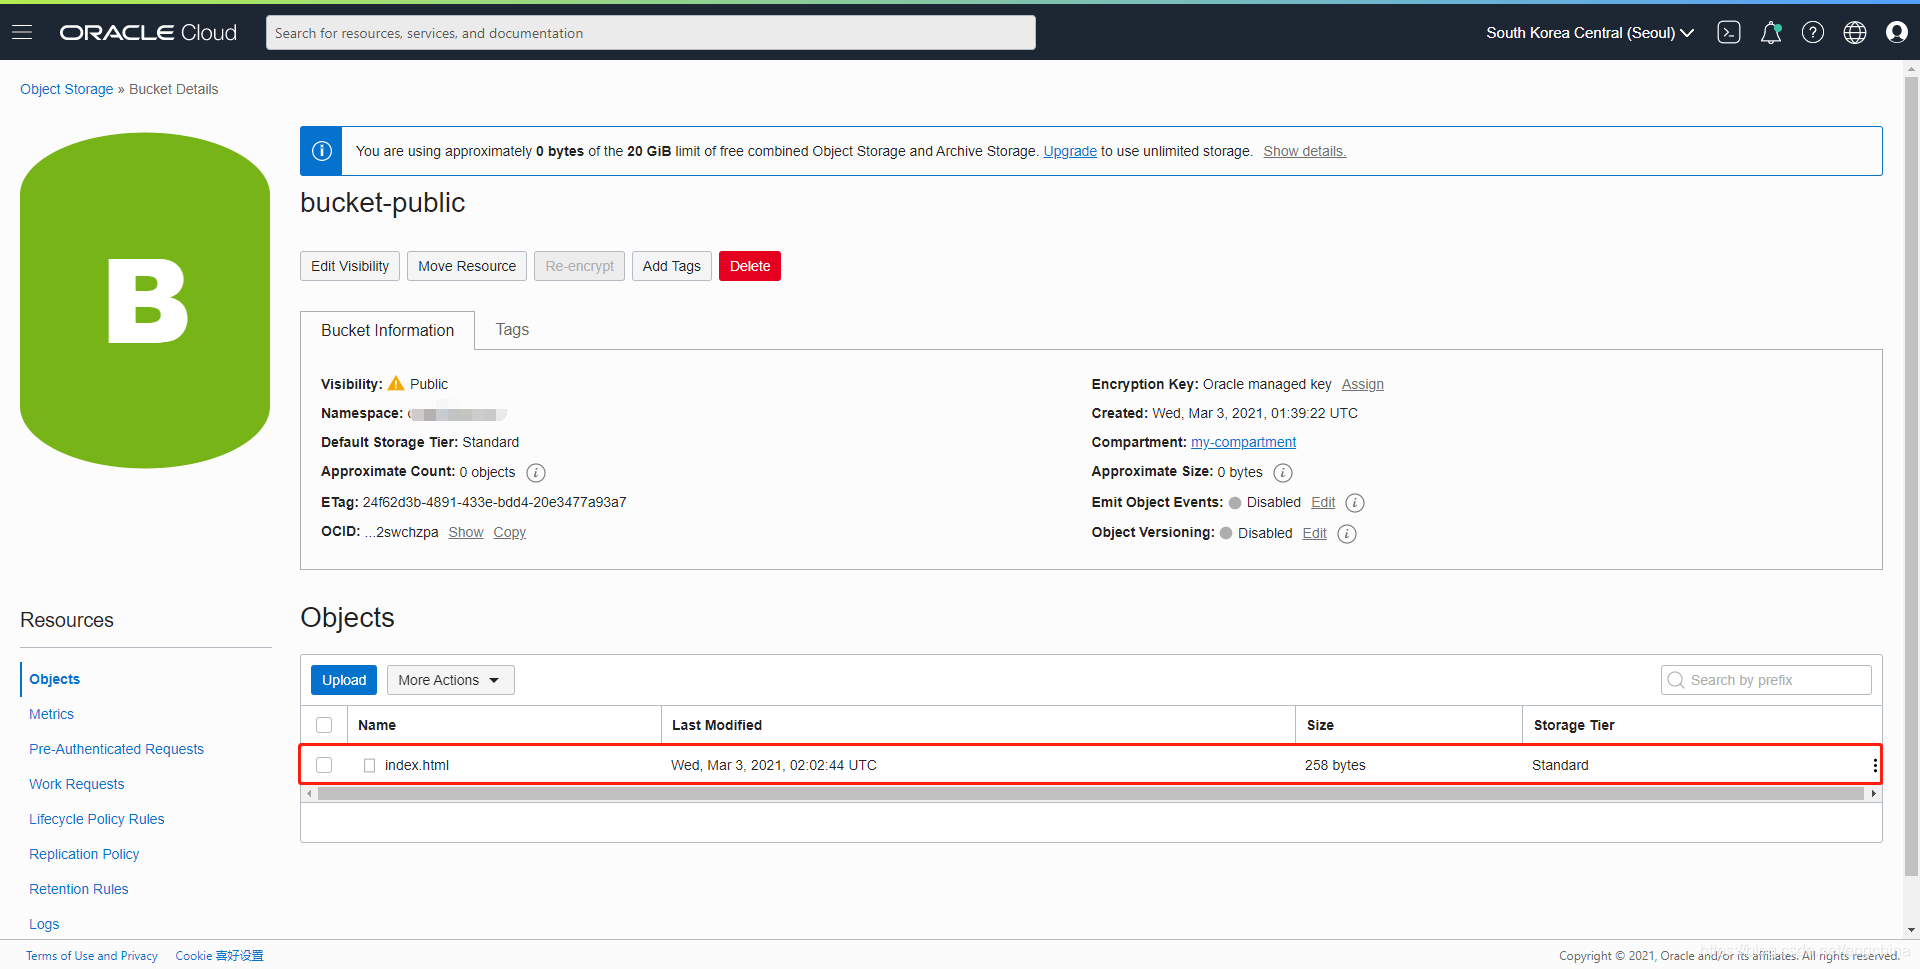Open Replication Policy

pyautogui.click(x=84, y=854)
